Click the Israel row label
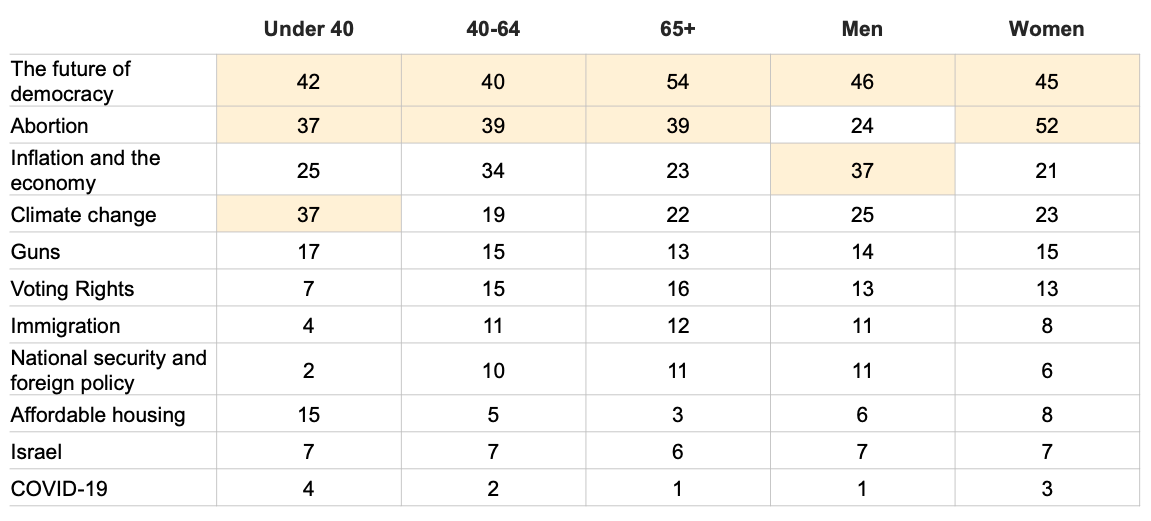The height and width of the screenshot is (521, 1151). point(36,452)
